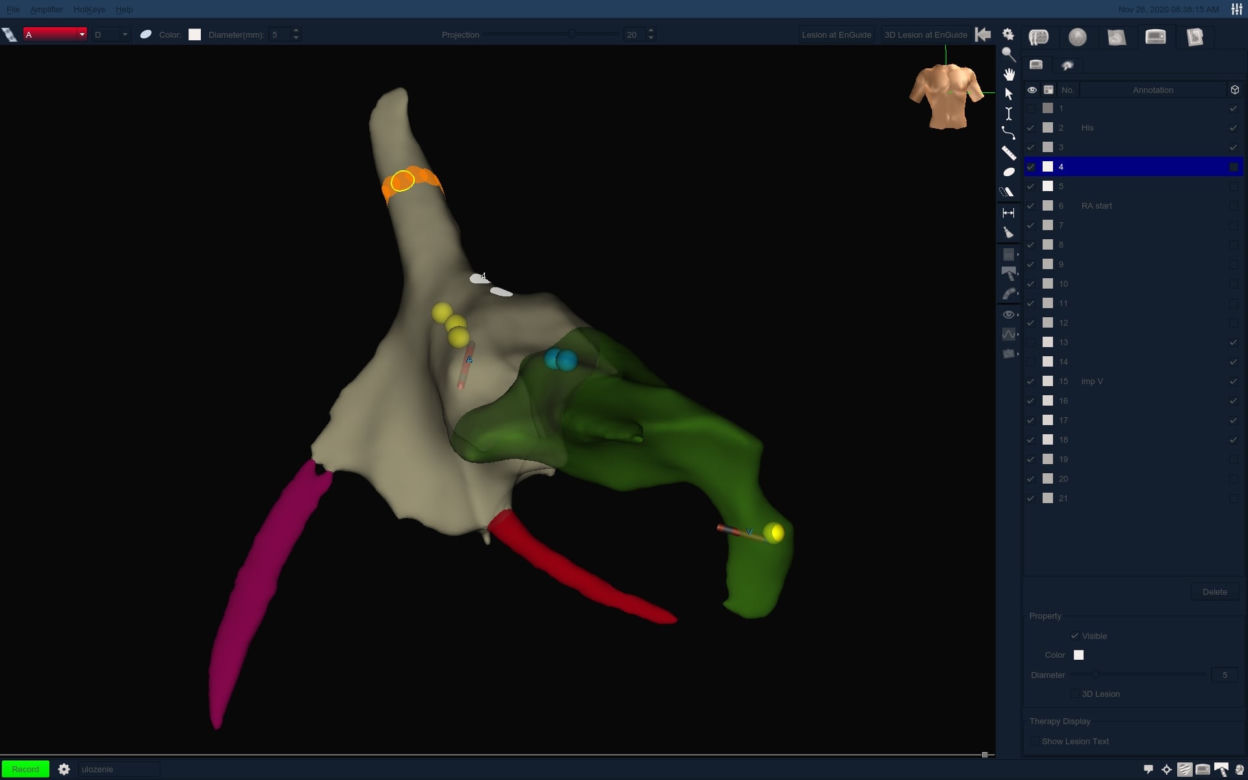The height and width of the screenshot is (780, 1248).
Task: Click the Diameter slider in Property panel
Action: pos(1139,675)
